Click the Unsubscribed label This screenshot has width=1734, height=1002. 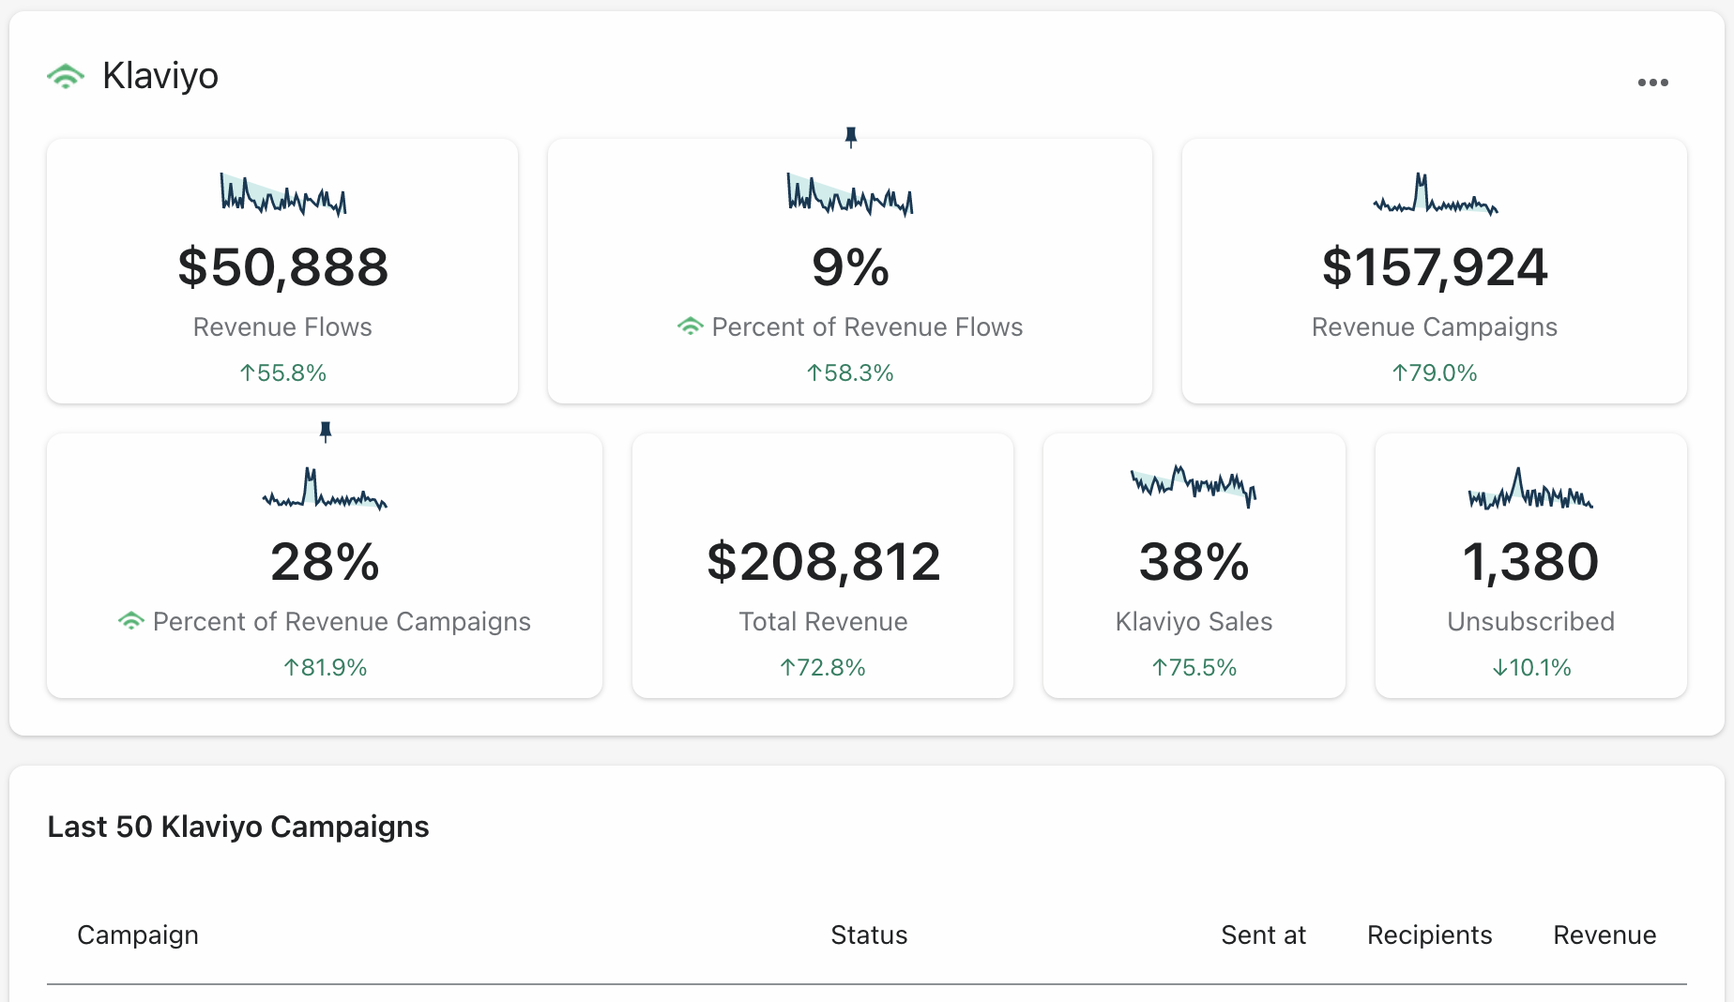1530,621
